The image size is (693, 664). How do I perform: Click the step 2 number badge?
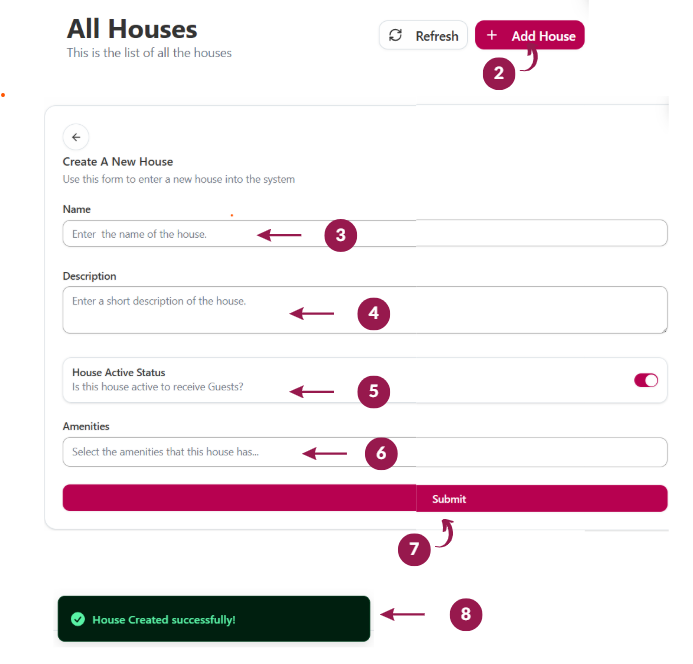499,74
